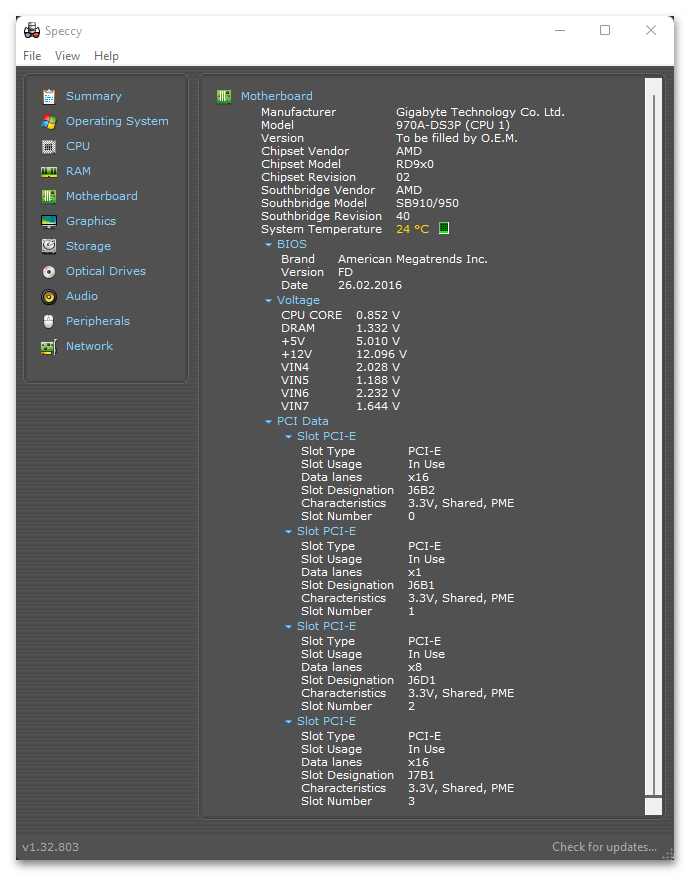Screen dimensions: 690x876
Task: Click BIOS brand American Megatrends Inc.
Action: 412,259
